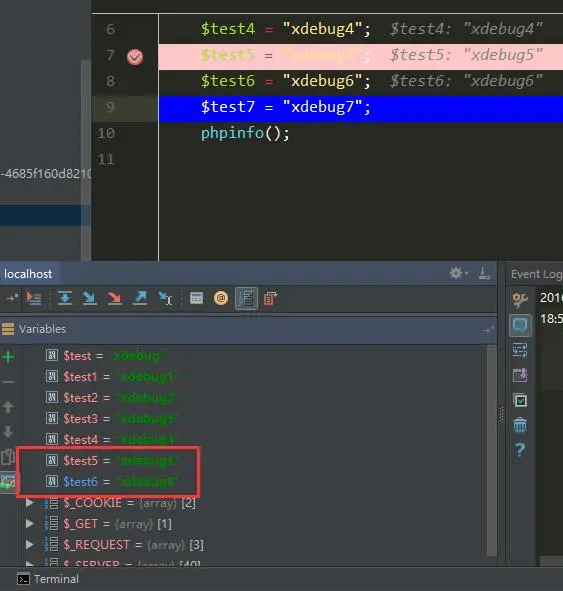
Task: Click the Run to Cursor icon
Action: coord(165,298)
